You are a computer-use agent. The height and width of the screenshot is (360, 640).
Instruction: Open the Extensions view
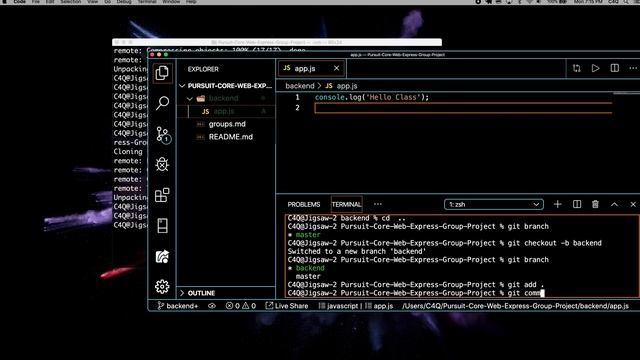coord(162,195)
